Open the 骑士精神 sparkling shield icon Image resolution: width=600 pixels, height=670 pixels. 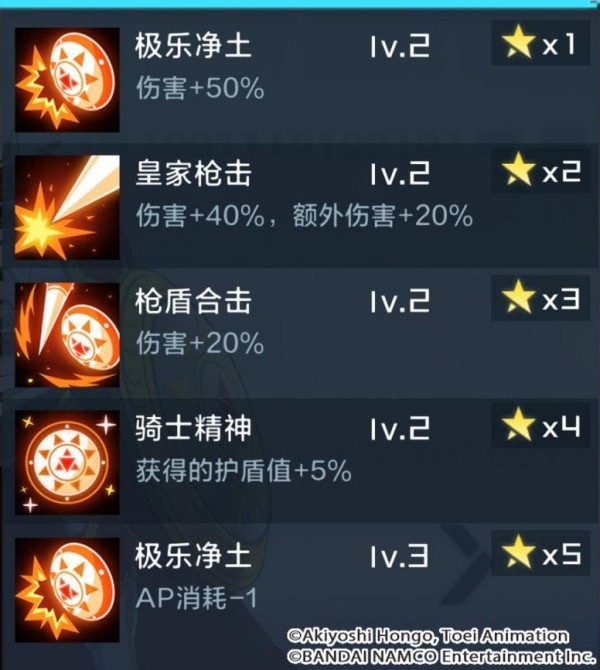click(x=67, y=462)
